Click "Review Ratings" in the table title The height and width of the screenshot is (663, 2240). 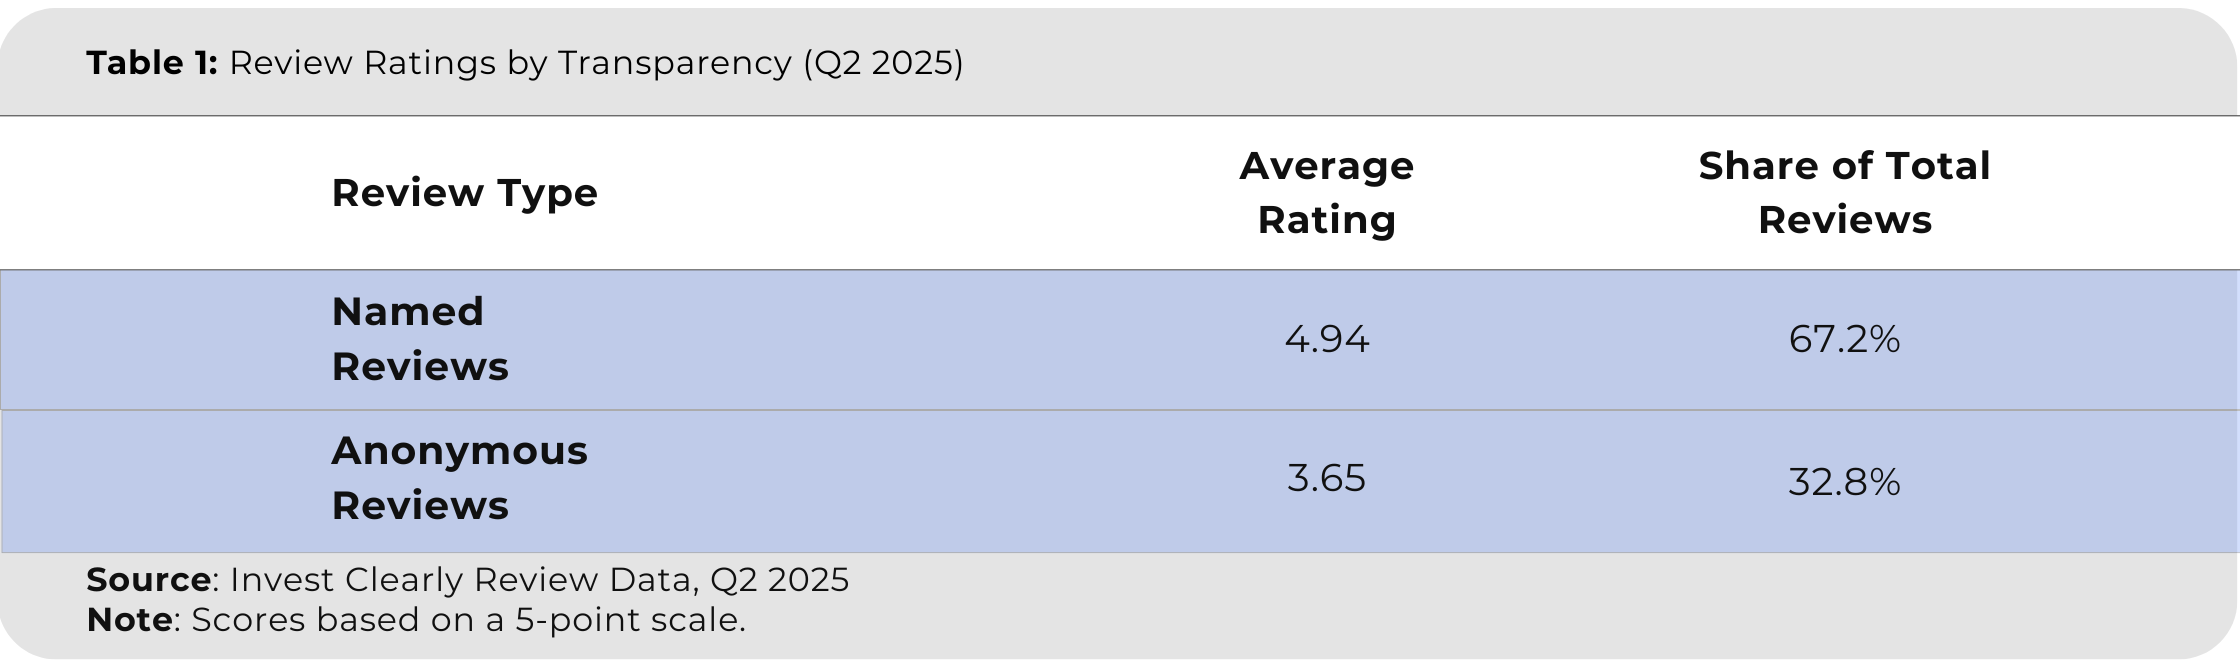click(x=362, y=63)
